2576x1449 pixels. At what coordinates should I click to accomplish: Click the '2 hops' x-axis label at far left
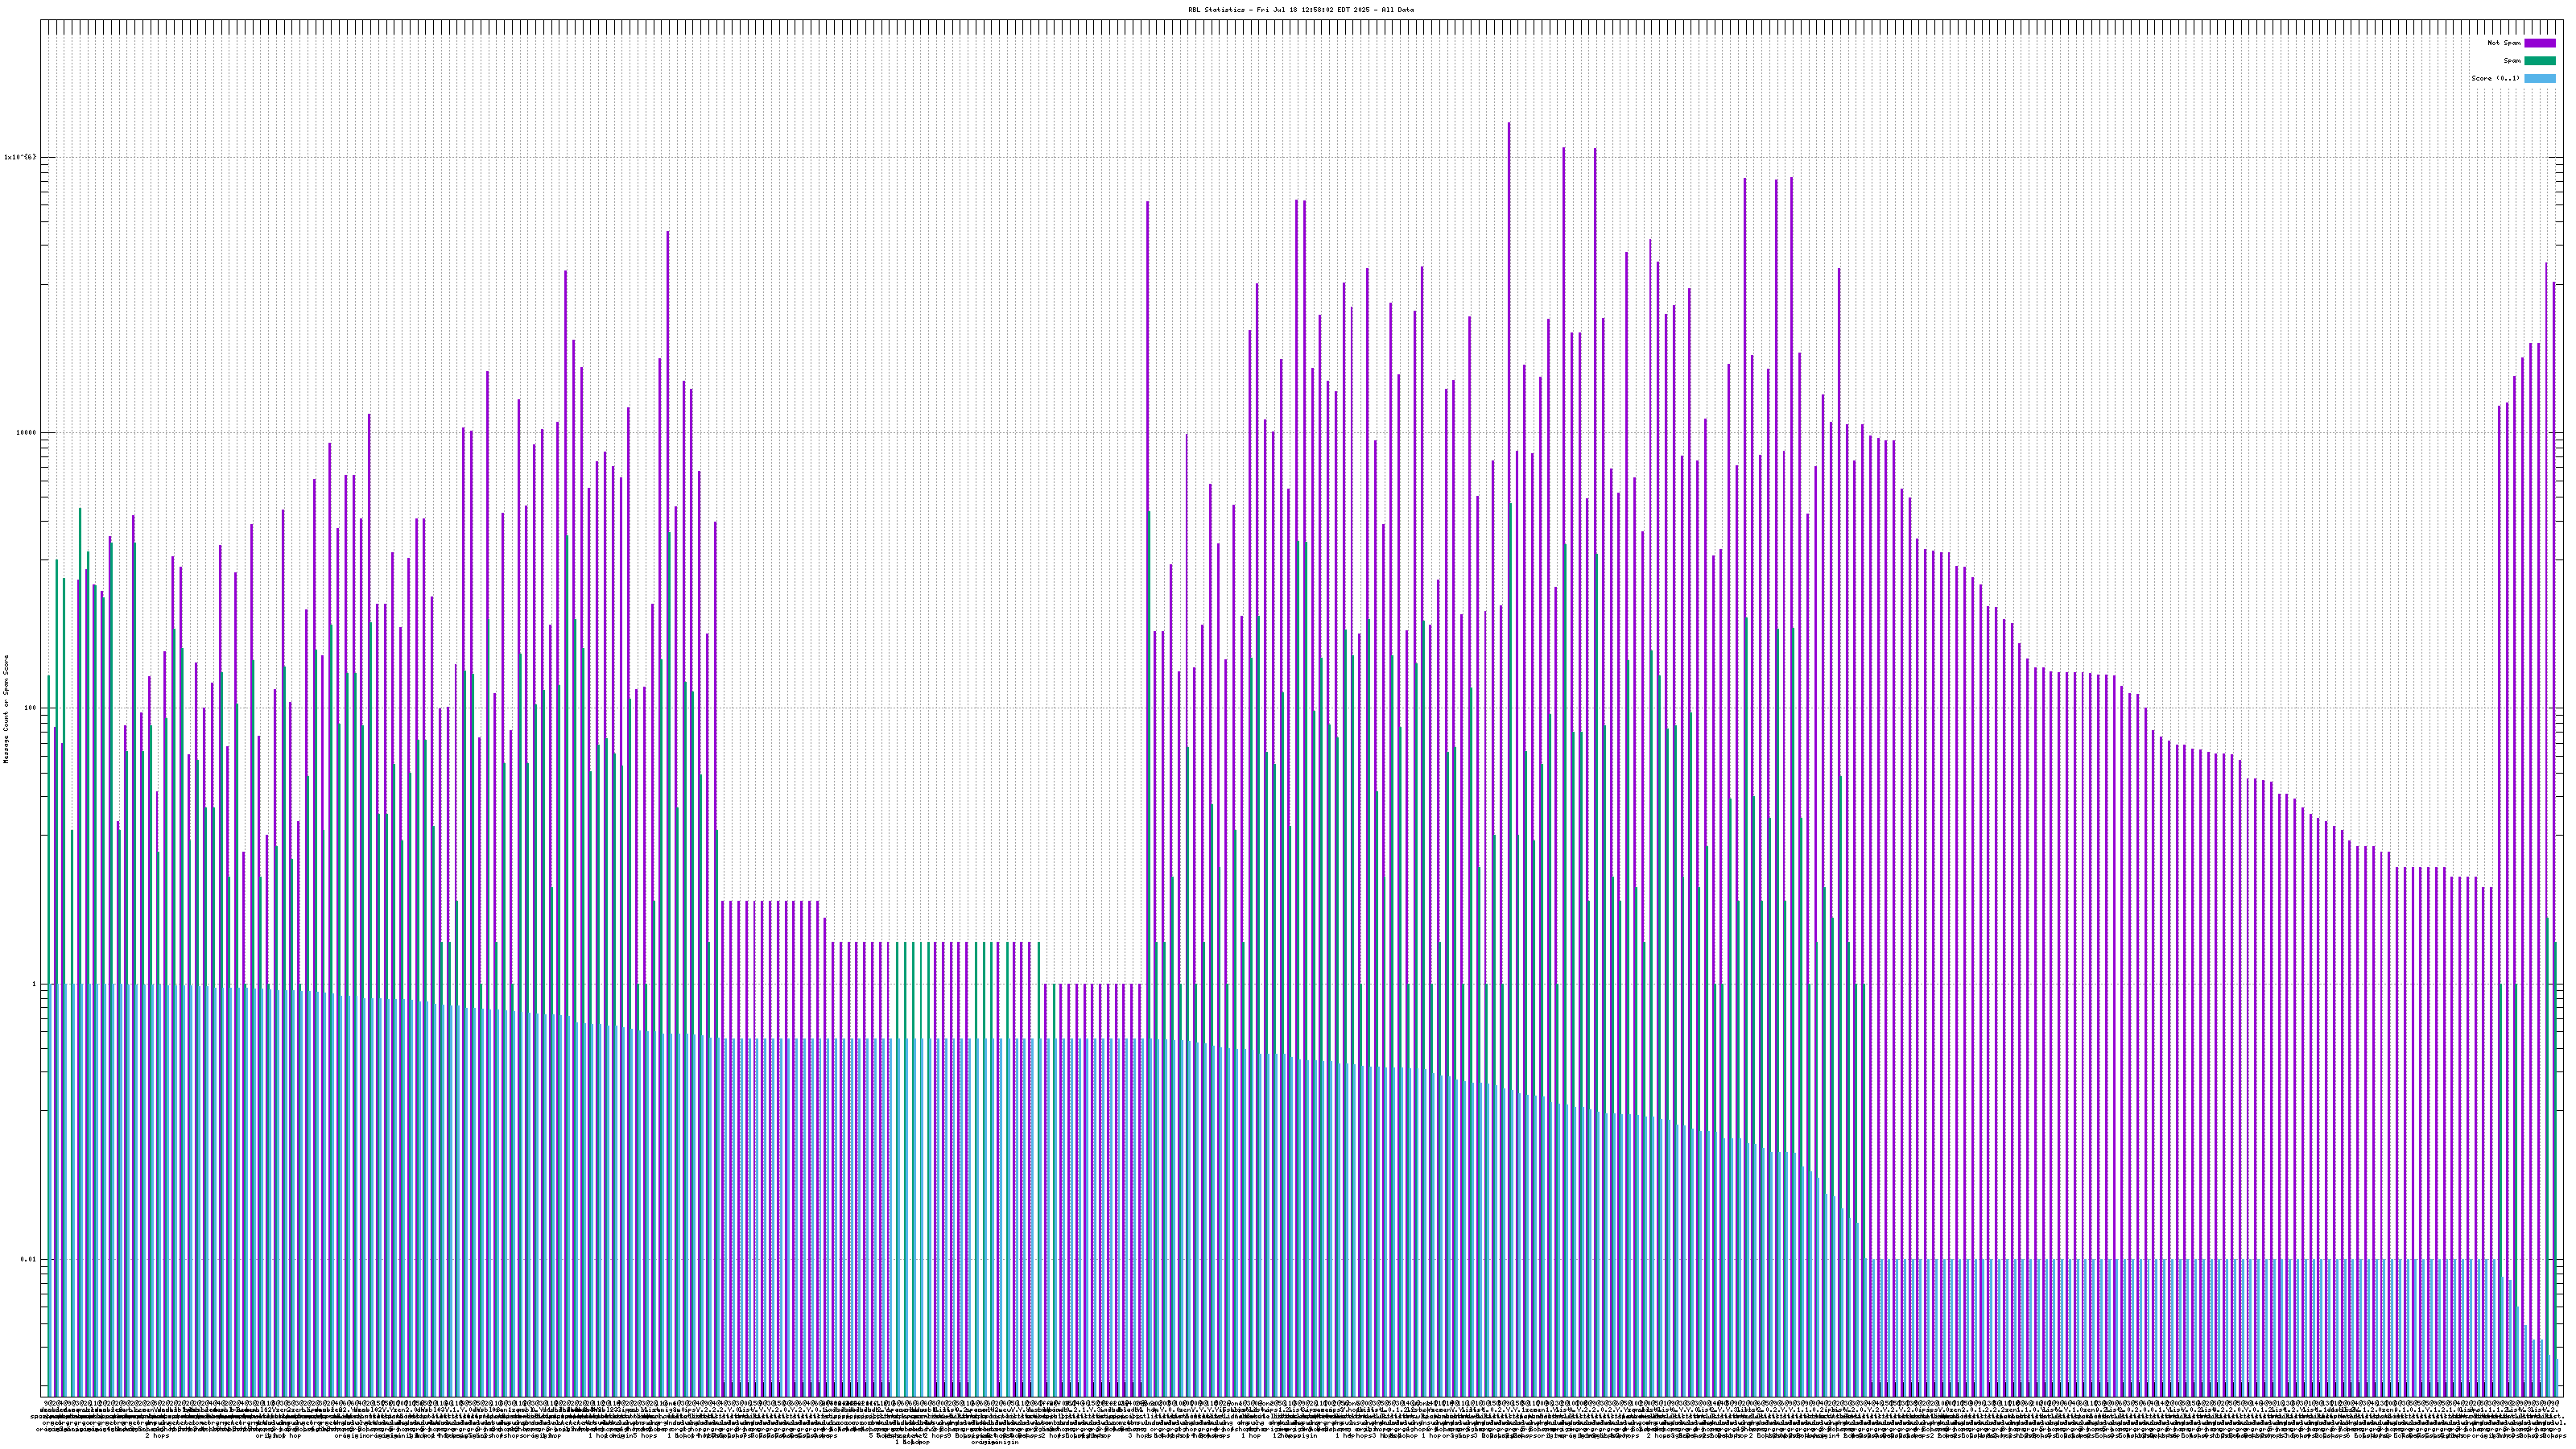[x=156, y=1436]
